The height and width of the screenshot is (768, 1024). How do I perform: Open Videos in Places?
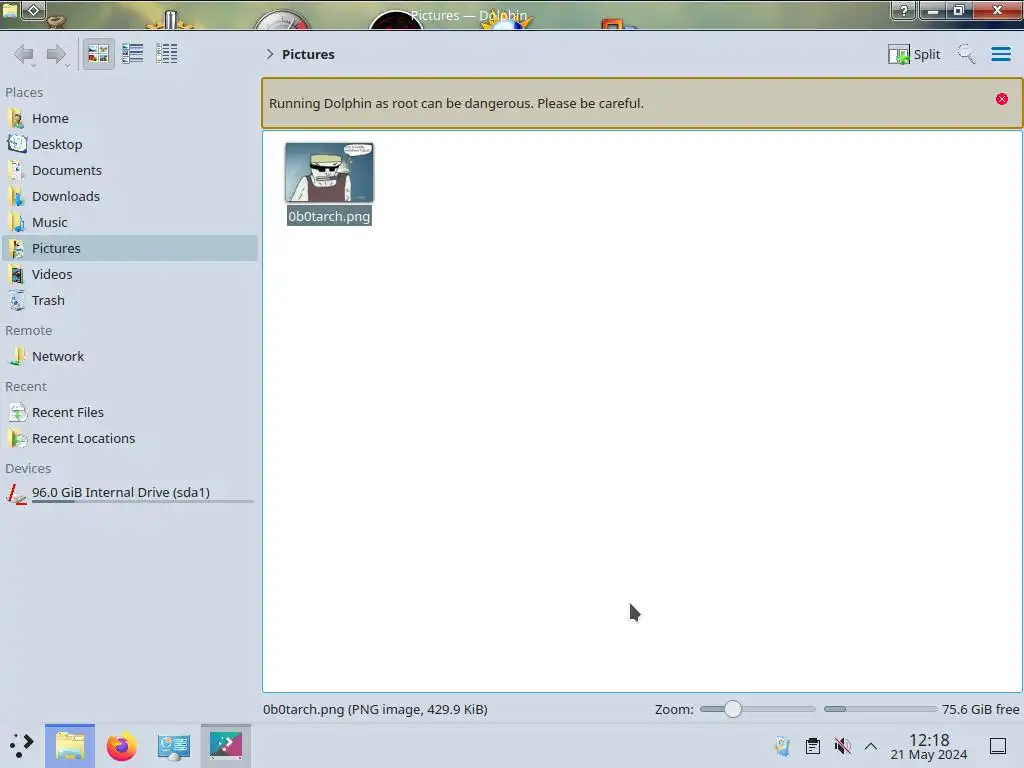click(x=130, y=274)
